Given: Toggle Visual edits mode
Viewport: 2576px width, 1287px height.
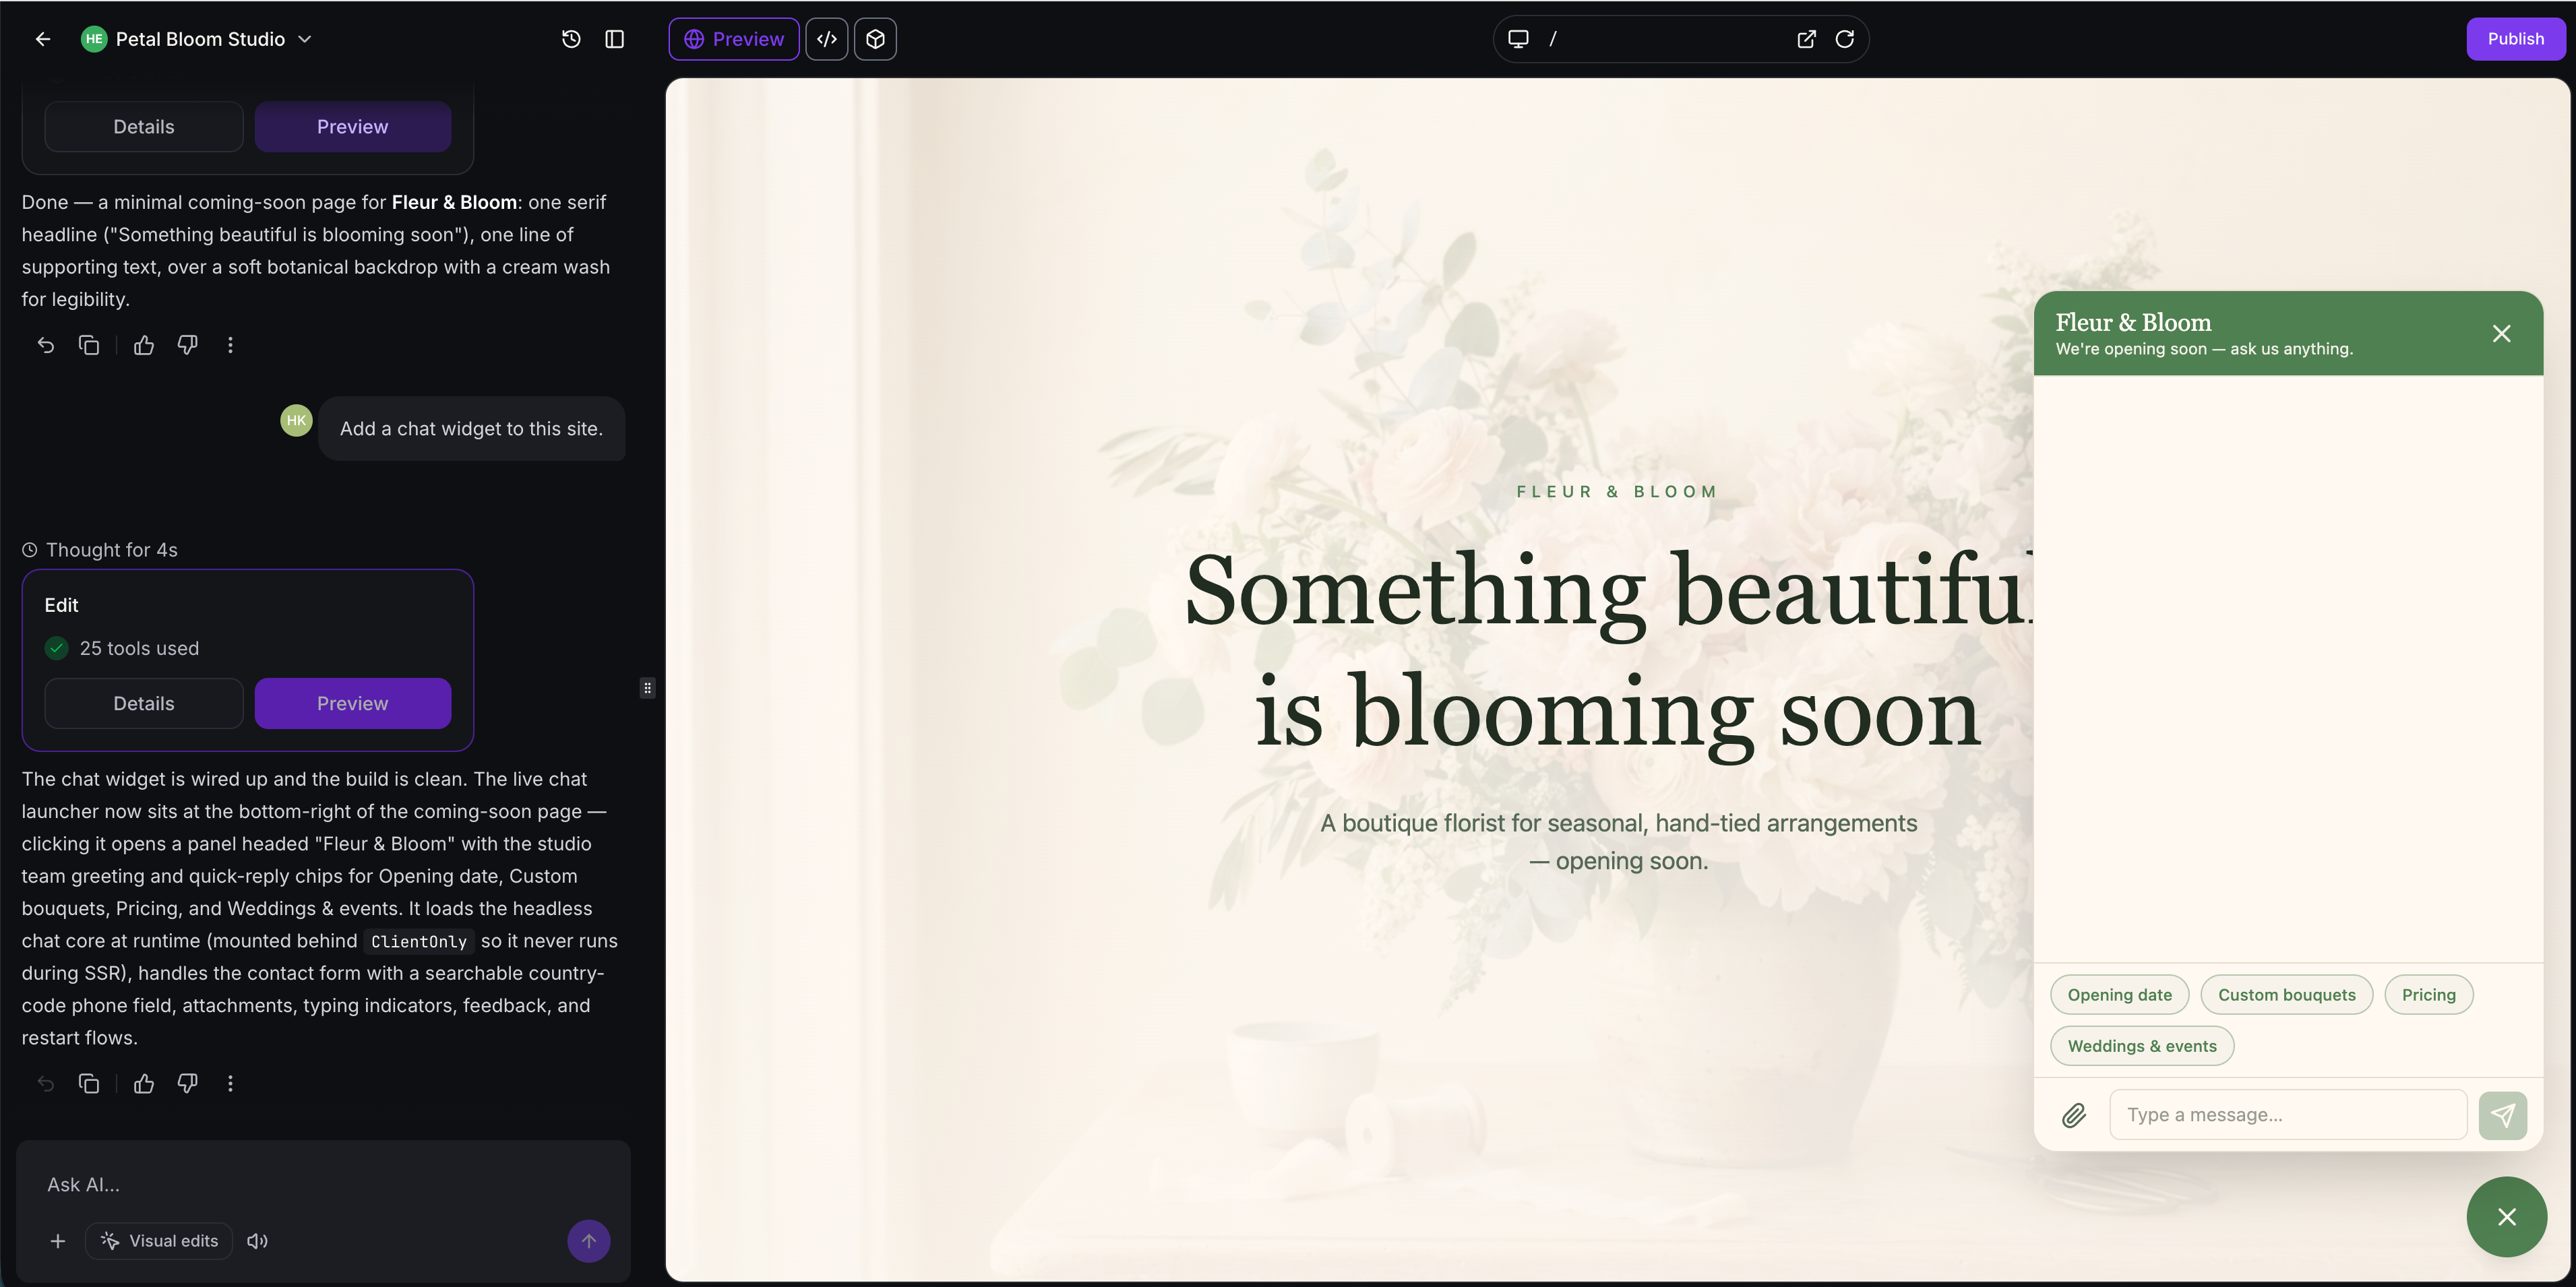Looking at the screenshot, I should (159, 1241).
